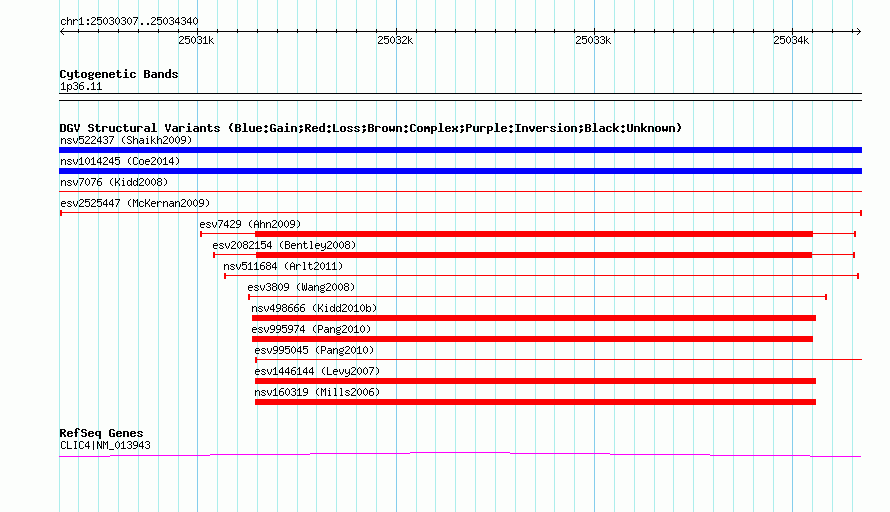Screen dimensions: 890x512
Task: Click the left arrow on the ruler
Action: (x=62, y=31)
